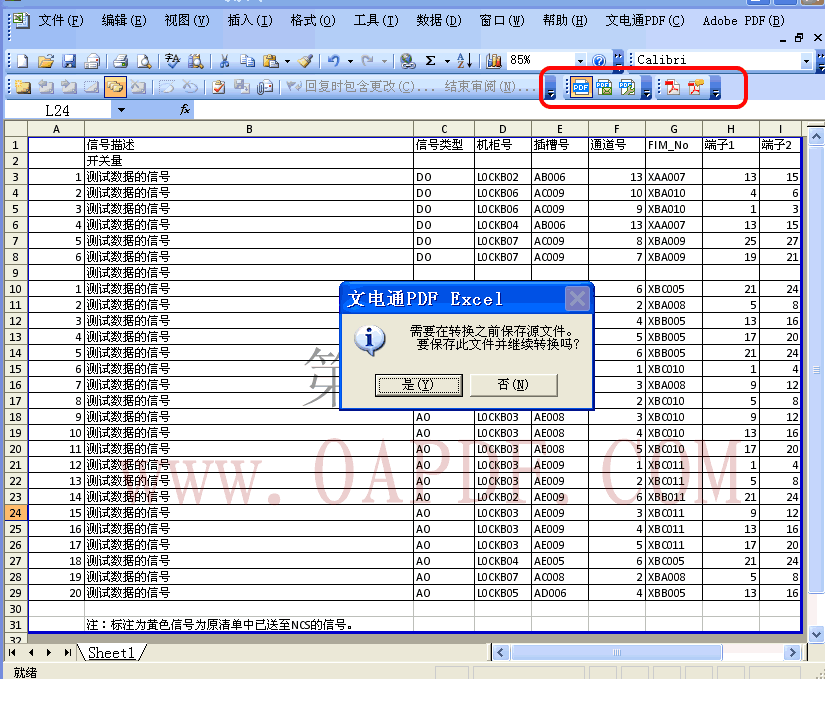This screenshot has height=701, width=825.
Task: Create Outlook task from reviewing toolbar
Action: (x=218, y=87)
